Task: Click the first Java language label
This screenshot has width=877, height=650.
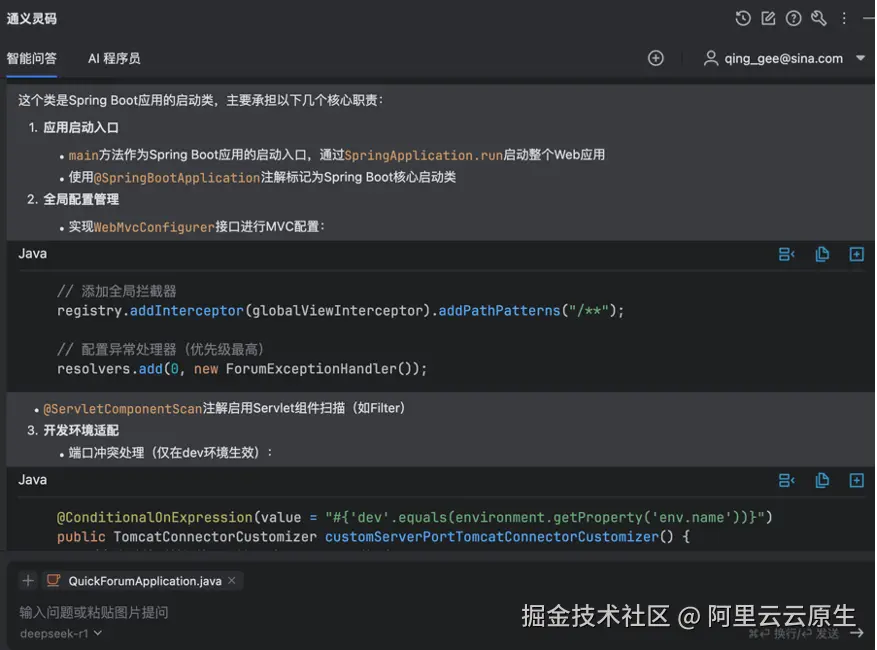Action: (x=32, y=254)
